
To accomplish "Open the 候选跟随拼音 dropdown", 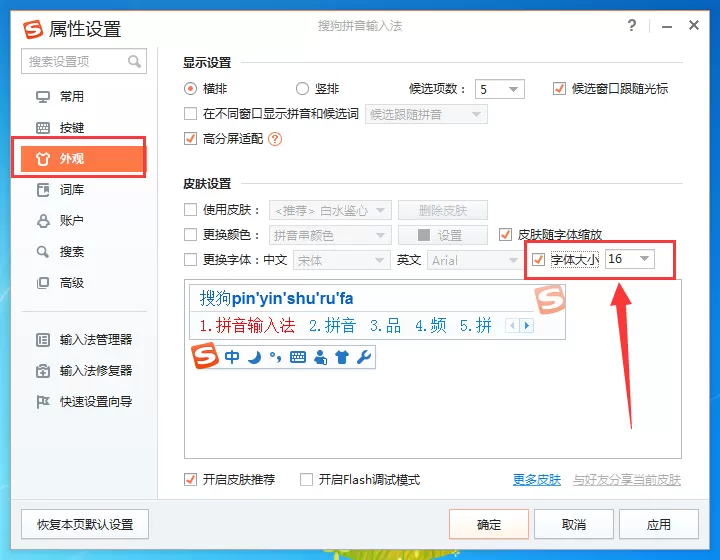I will pyautogui.click(x=426, y=114).
